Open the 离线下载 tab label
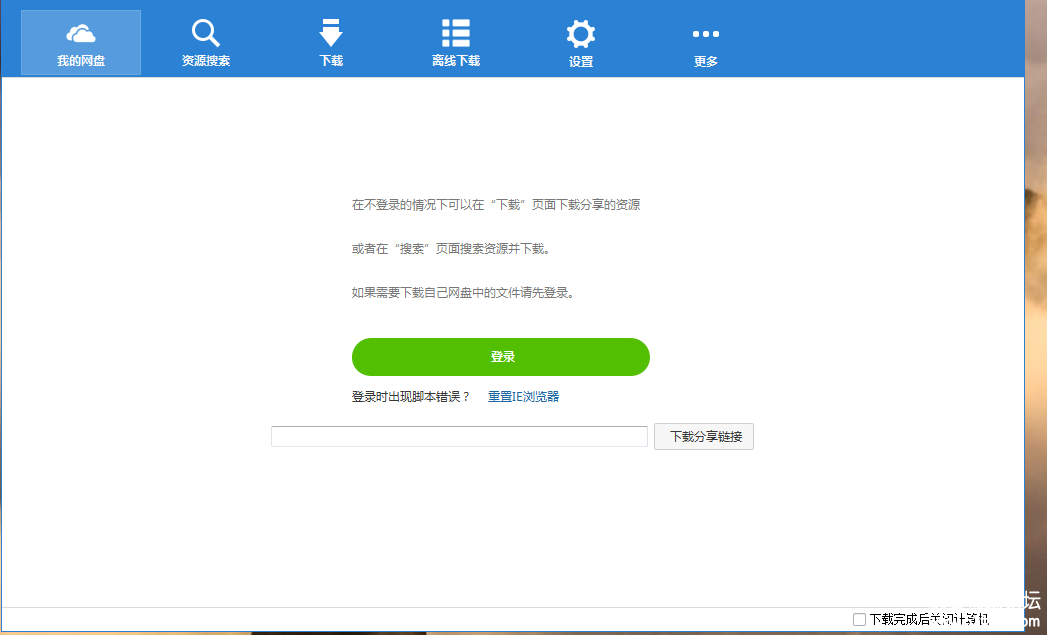Image resolution: width=1047 pixels, height=635 pixels. [456, 61]
